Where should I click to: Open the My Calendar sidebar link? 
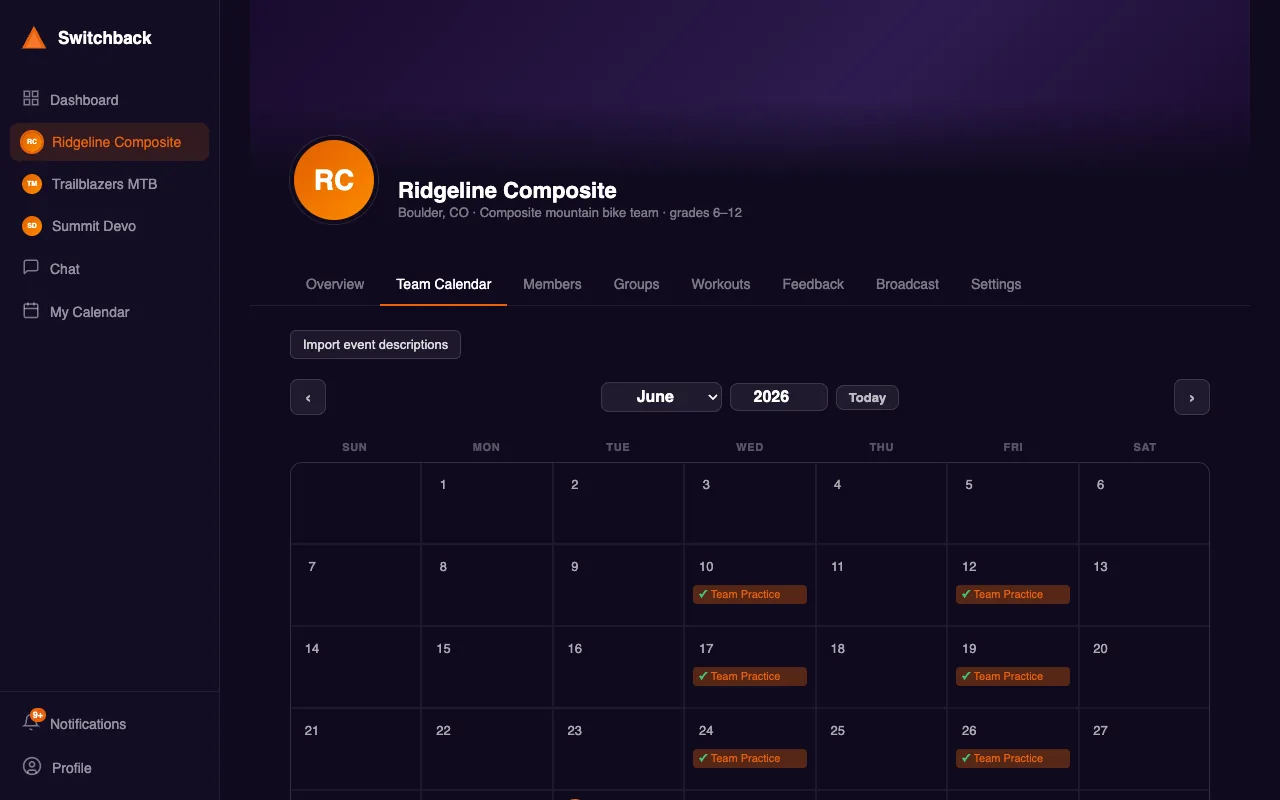pos(110,312)
